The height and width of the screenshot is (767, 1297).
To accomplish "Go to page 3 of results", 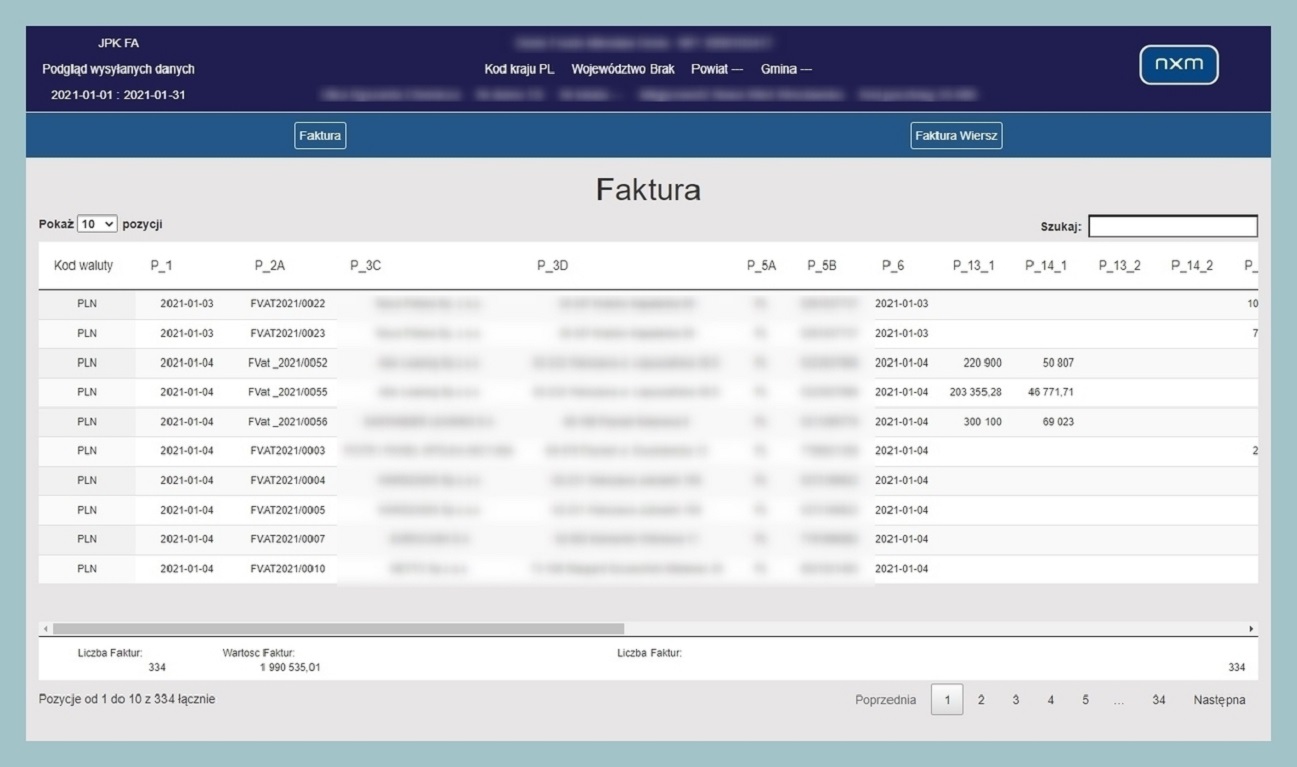I will (1015, 700).
